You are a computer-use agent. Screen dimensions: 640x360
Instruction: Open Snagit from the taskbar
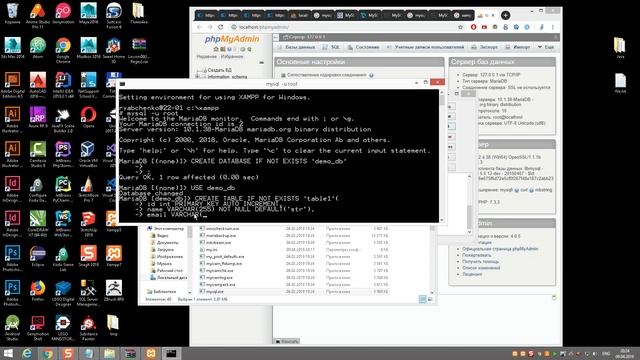click(x=68, y=353)
